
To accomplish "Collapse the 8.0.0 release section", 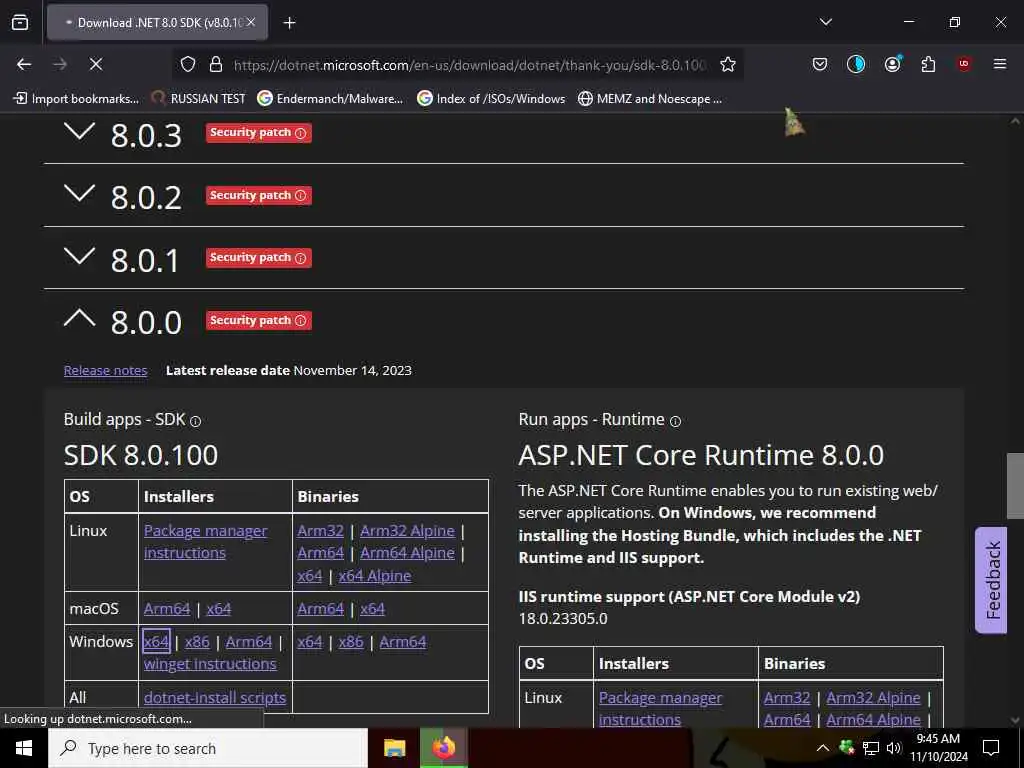I will 80,319.
